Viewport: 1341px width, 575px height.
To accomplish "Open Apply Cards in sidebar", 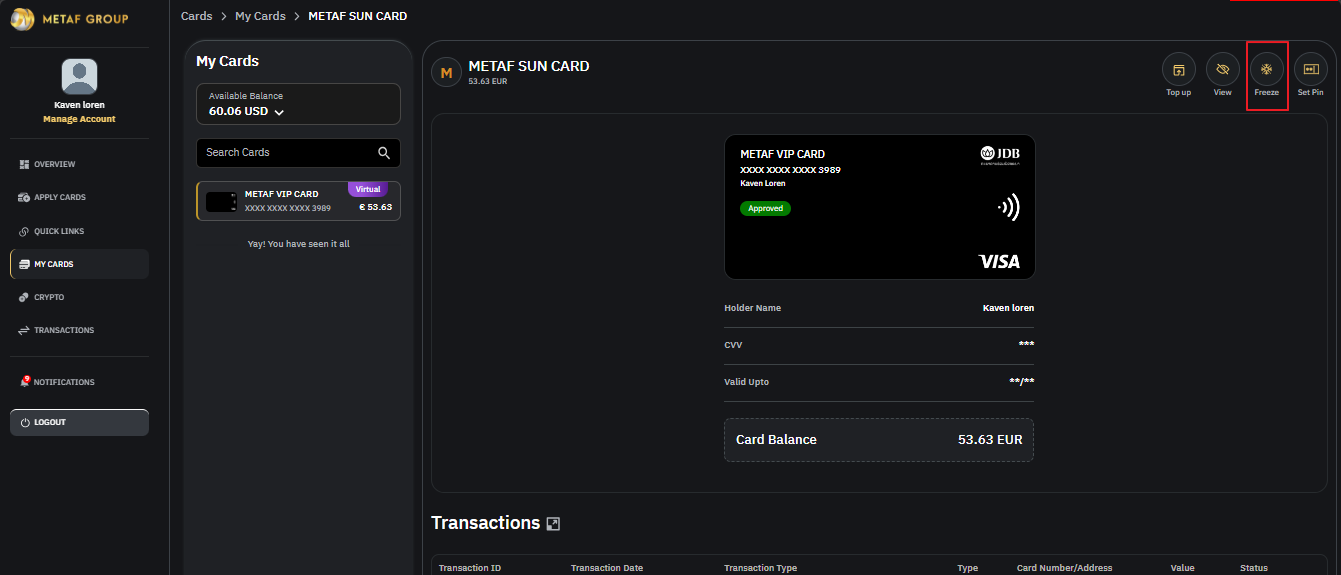I will [79, 197].
